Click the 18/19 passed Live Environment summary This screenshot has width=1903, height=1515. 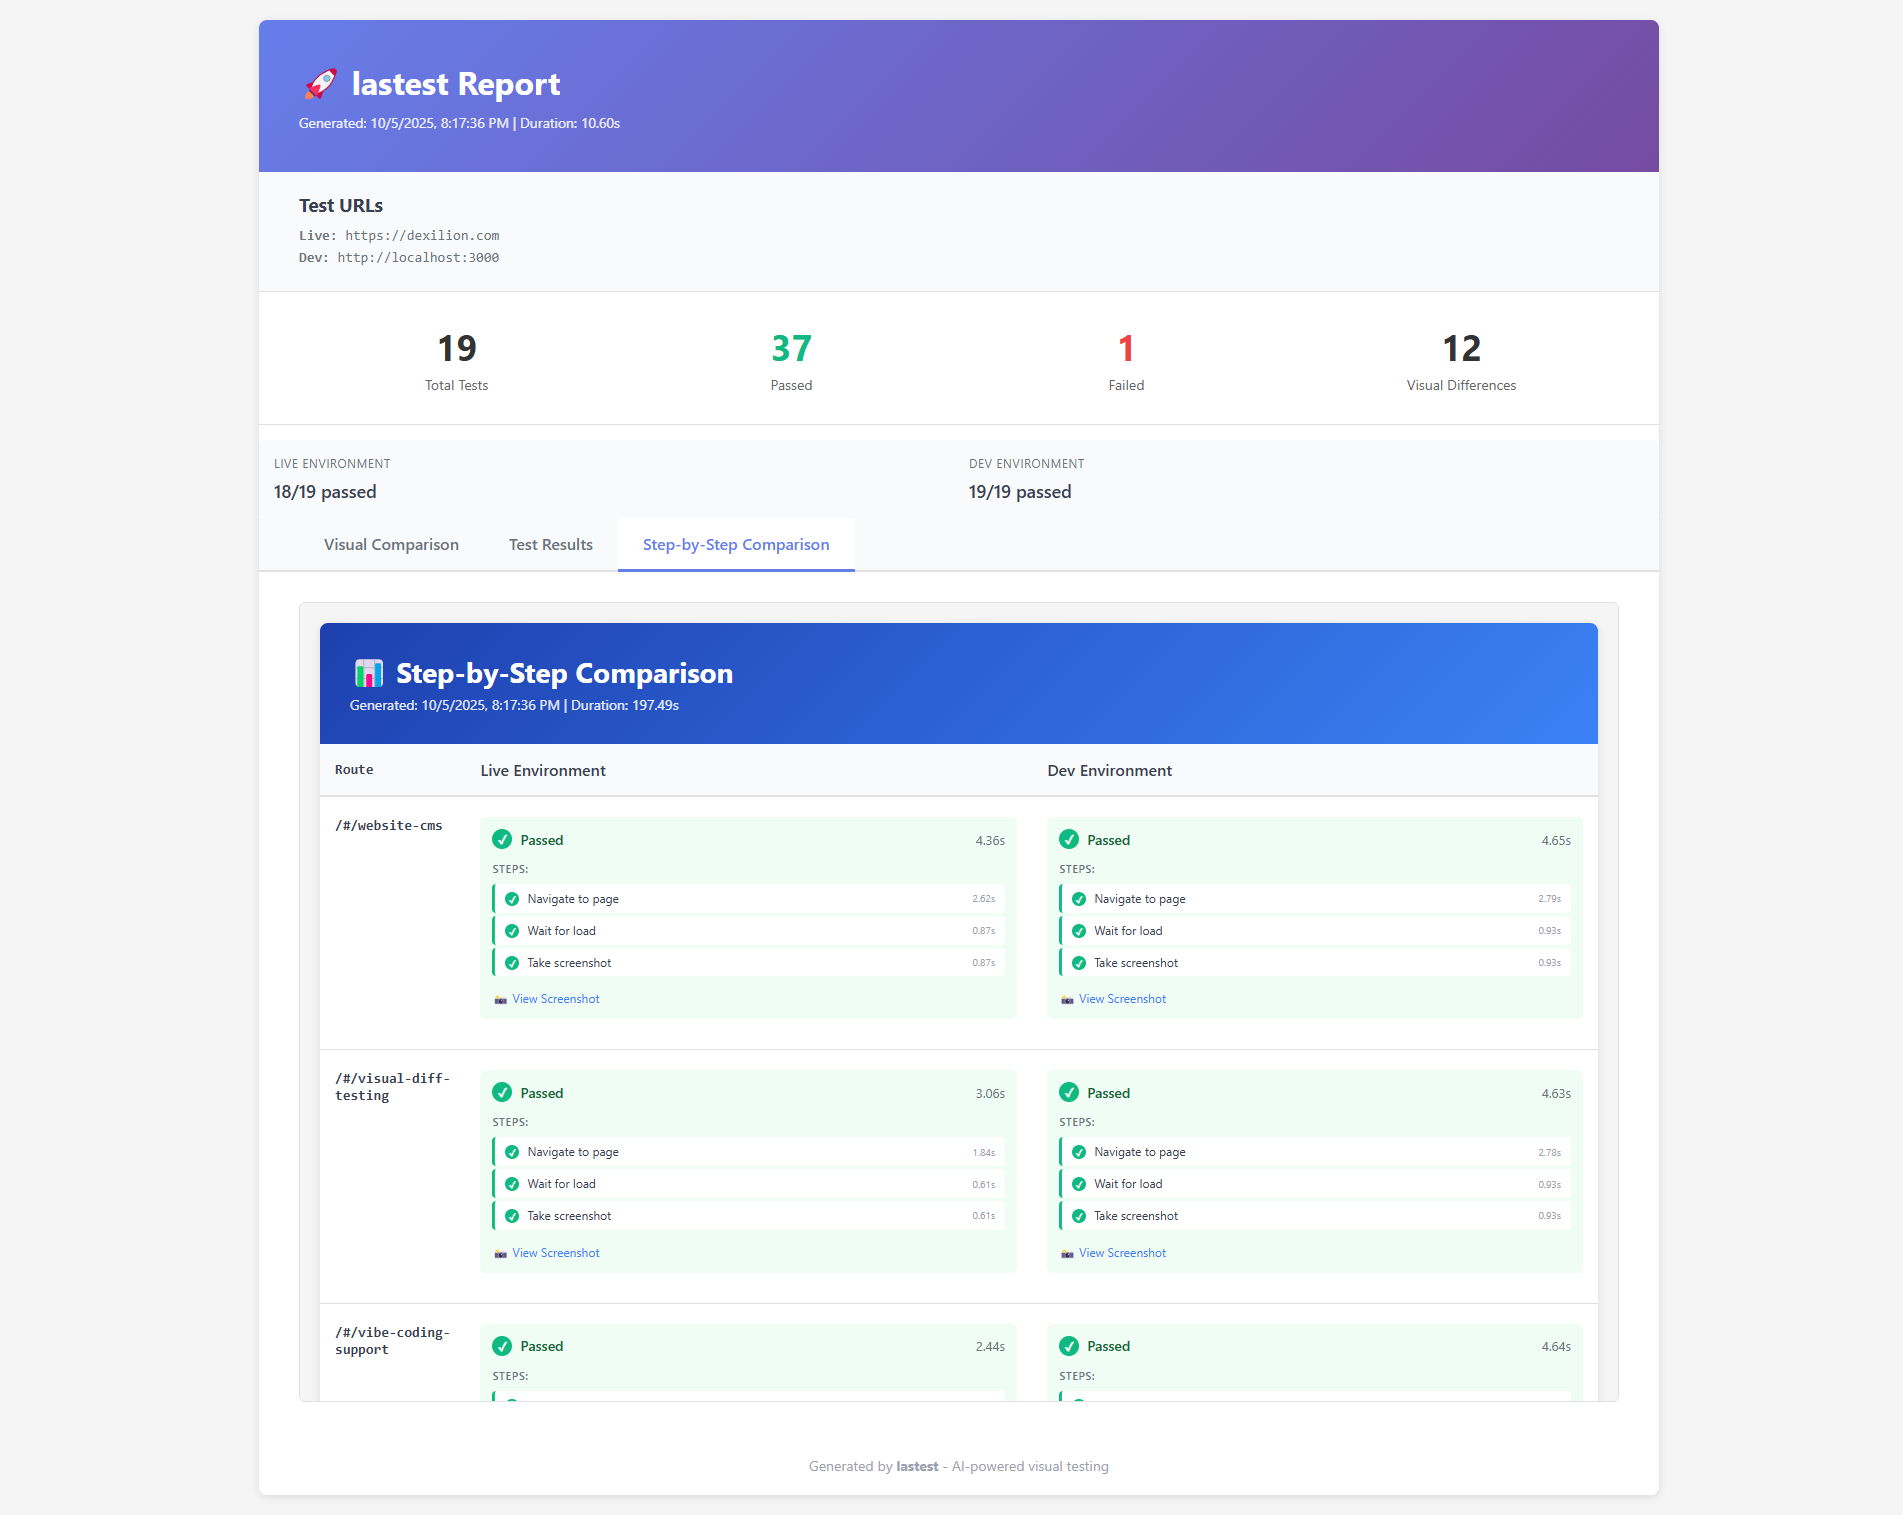[x=324, y=491]
